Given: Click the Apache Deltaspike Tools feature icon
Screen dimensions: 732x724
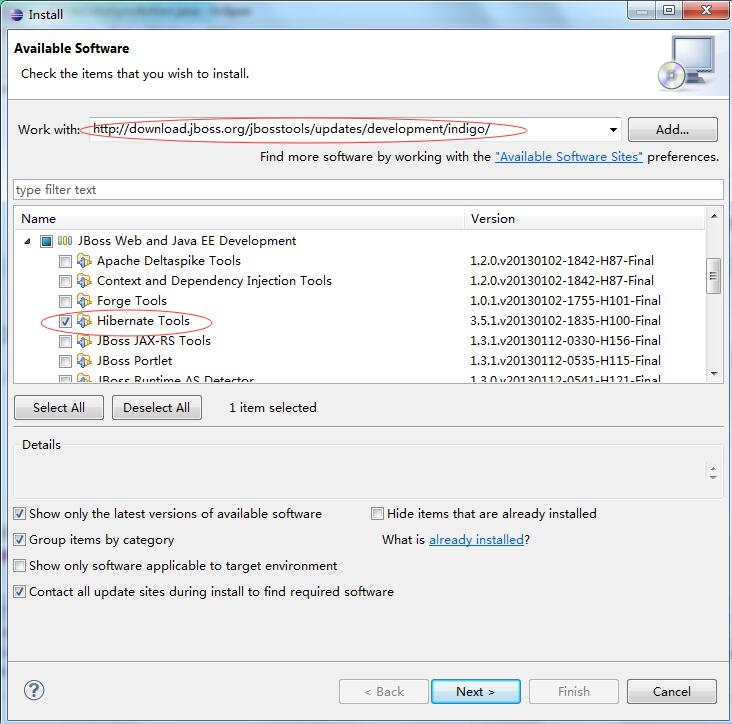Looking at the screenshot, I should coord(84,260).
